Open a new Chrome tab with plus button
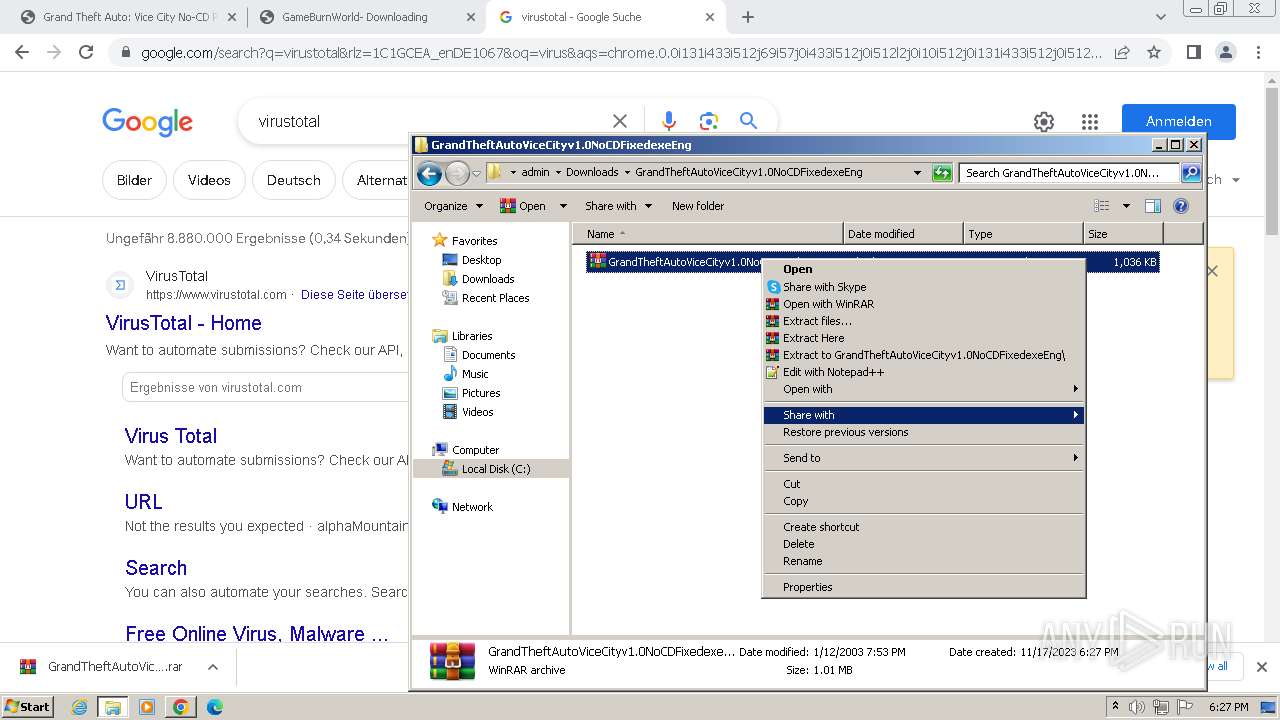 point(748,17)
